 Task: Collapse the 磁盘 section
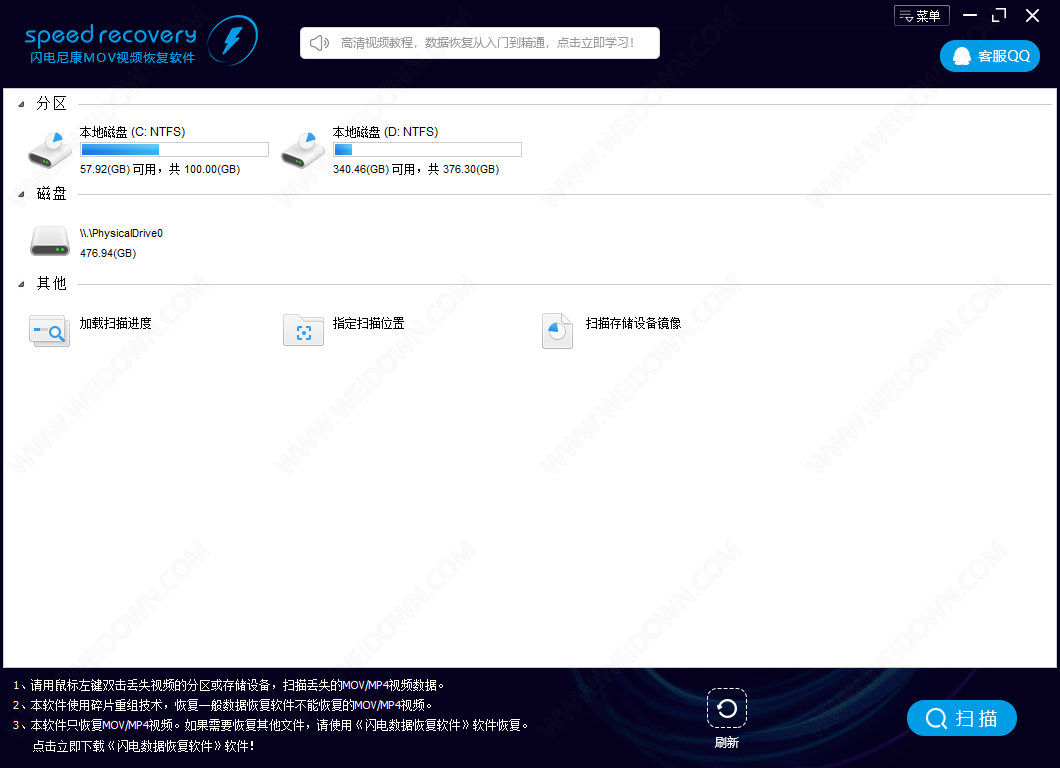click(21, 194)
